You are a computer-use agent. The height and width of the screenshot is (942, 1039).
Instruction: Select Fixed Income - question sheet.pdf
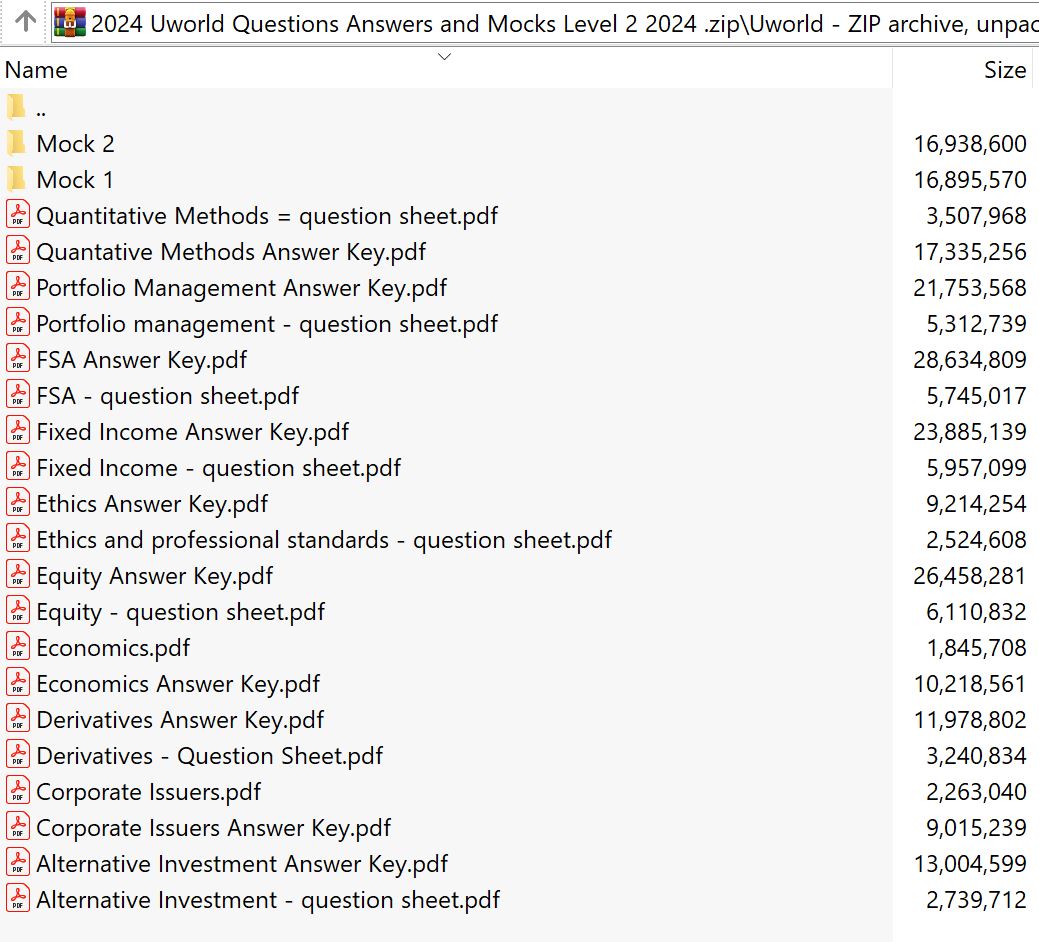(218, 467)
